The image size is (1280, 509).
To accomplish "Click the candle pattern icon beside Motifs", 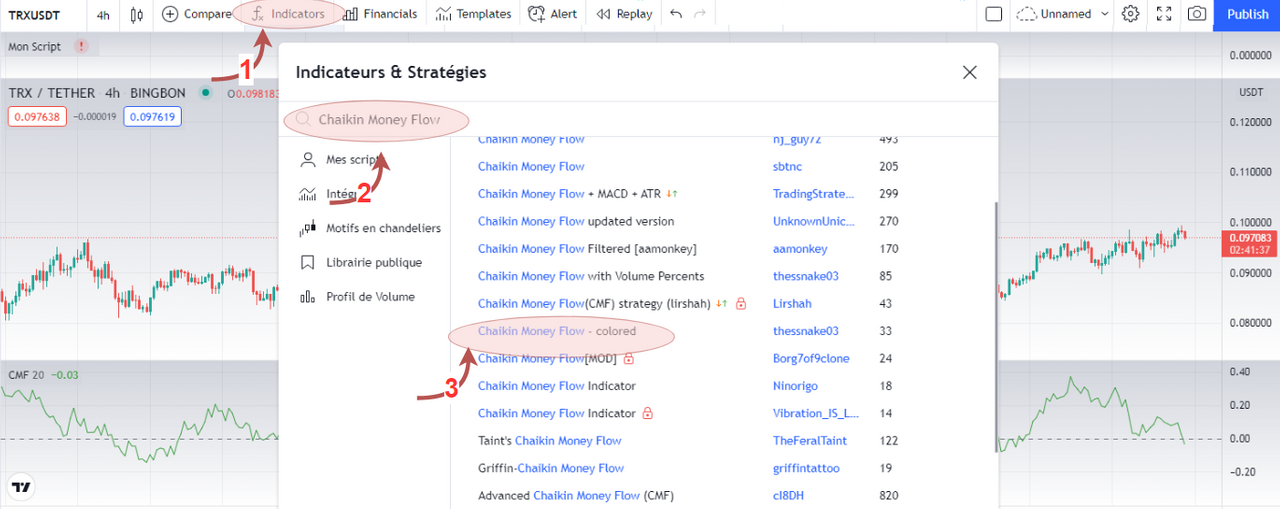I will pos(307,228).
